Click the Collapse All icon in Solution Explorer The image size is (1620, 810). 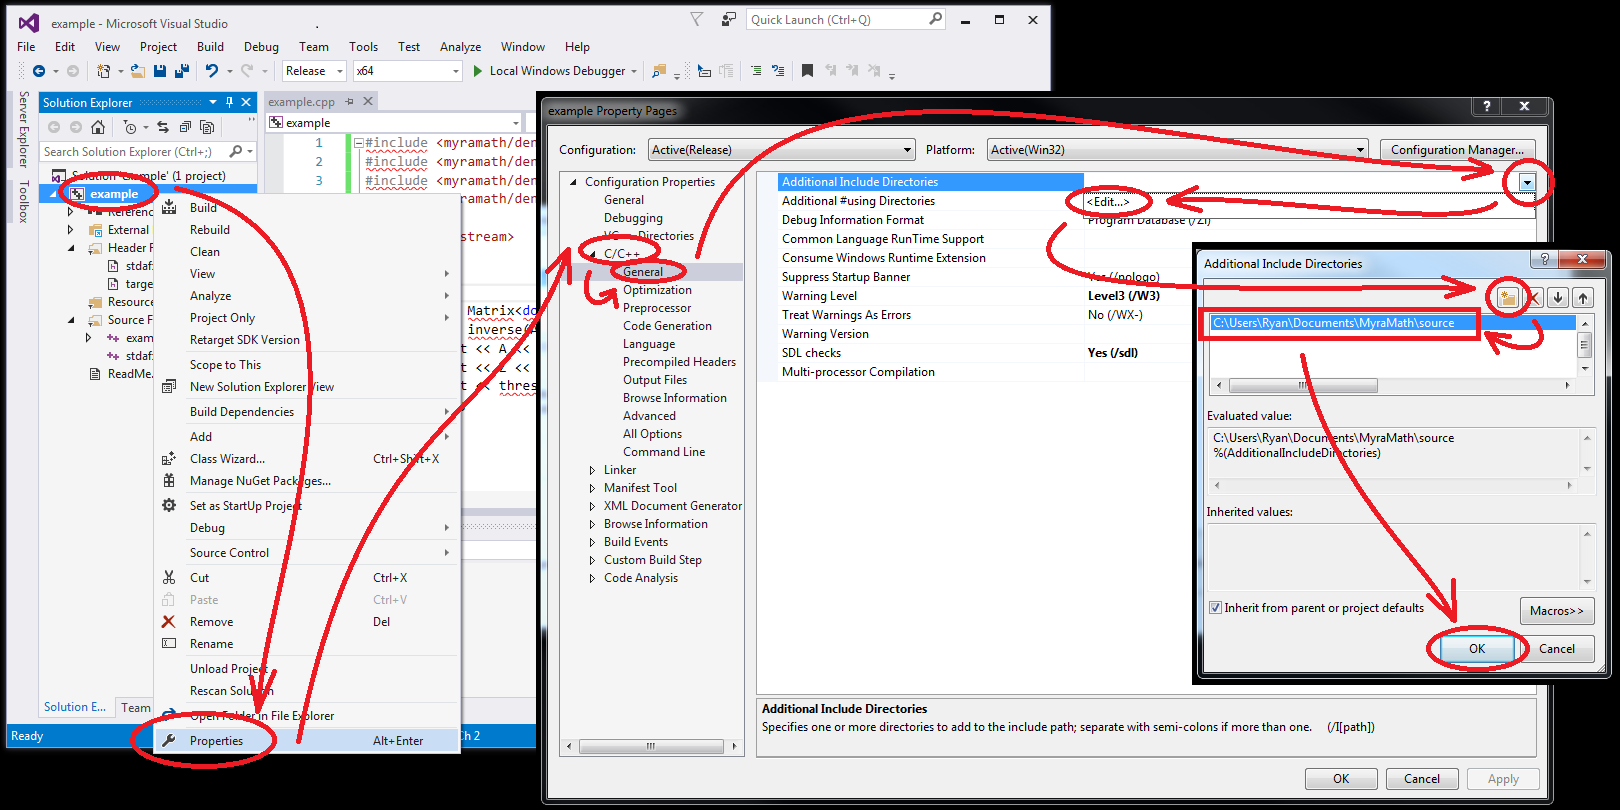click(x=185, y=127)
